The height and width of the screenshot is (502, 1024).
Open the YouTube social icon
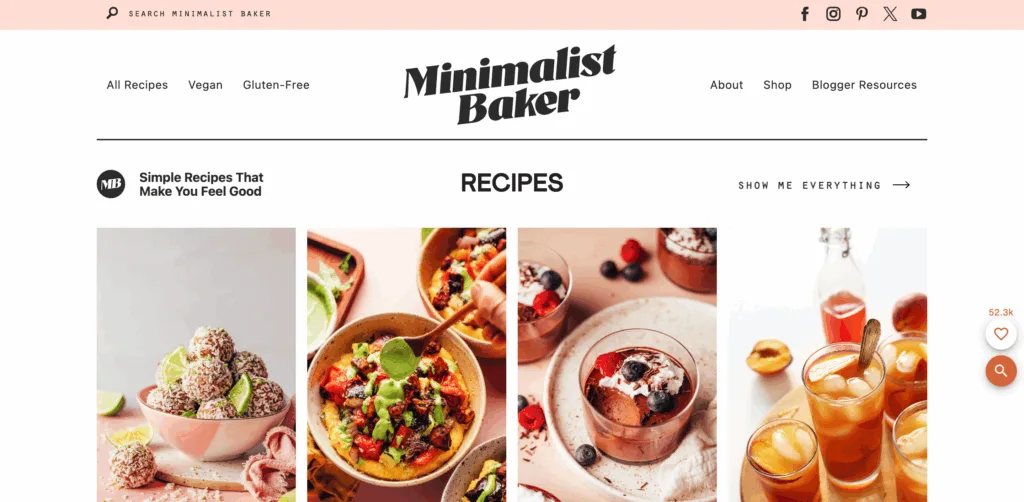pos(919,14)
